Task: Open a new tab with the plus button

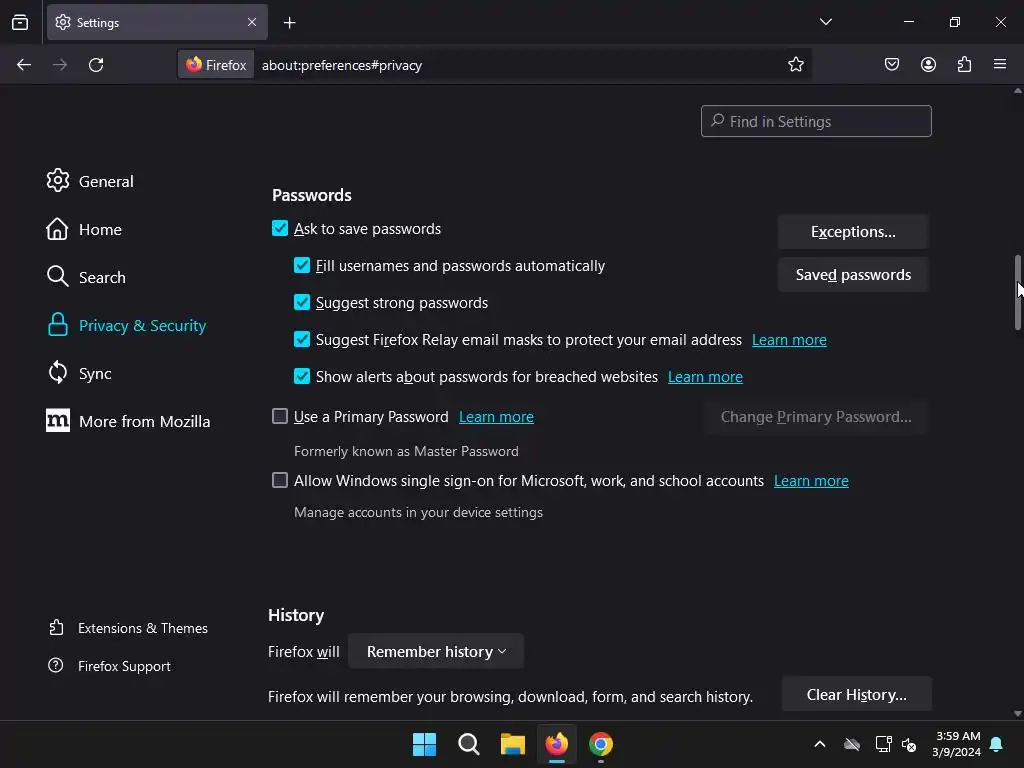Action: coord(289,23)
